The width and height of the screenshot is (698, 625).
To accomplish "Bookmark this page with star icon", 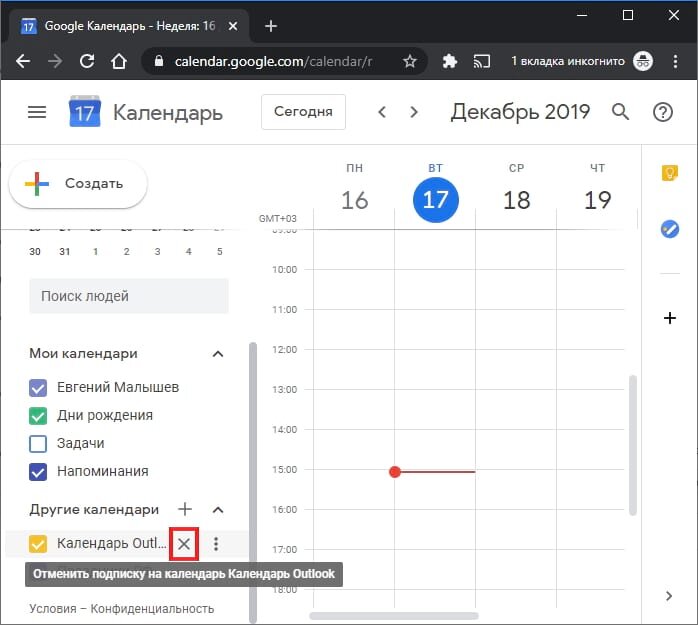I will point(410,61).
